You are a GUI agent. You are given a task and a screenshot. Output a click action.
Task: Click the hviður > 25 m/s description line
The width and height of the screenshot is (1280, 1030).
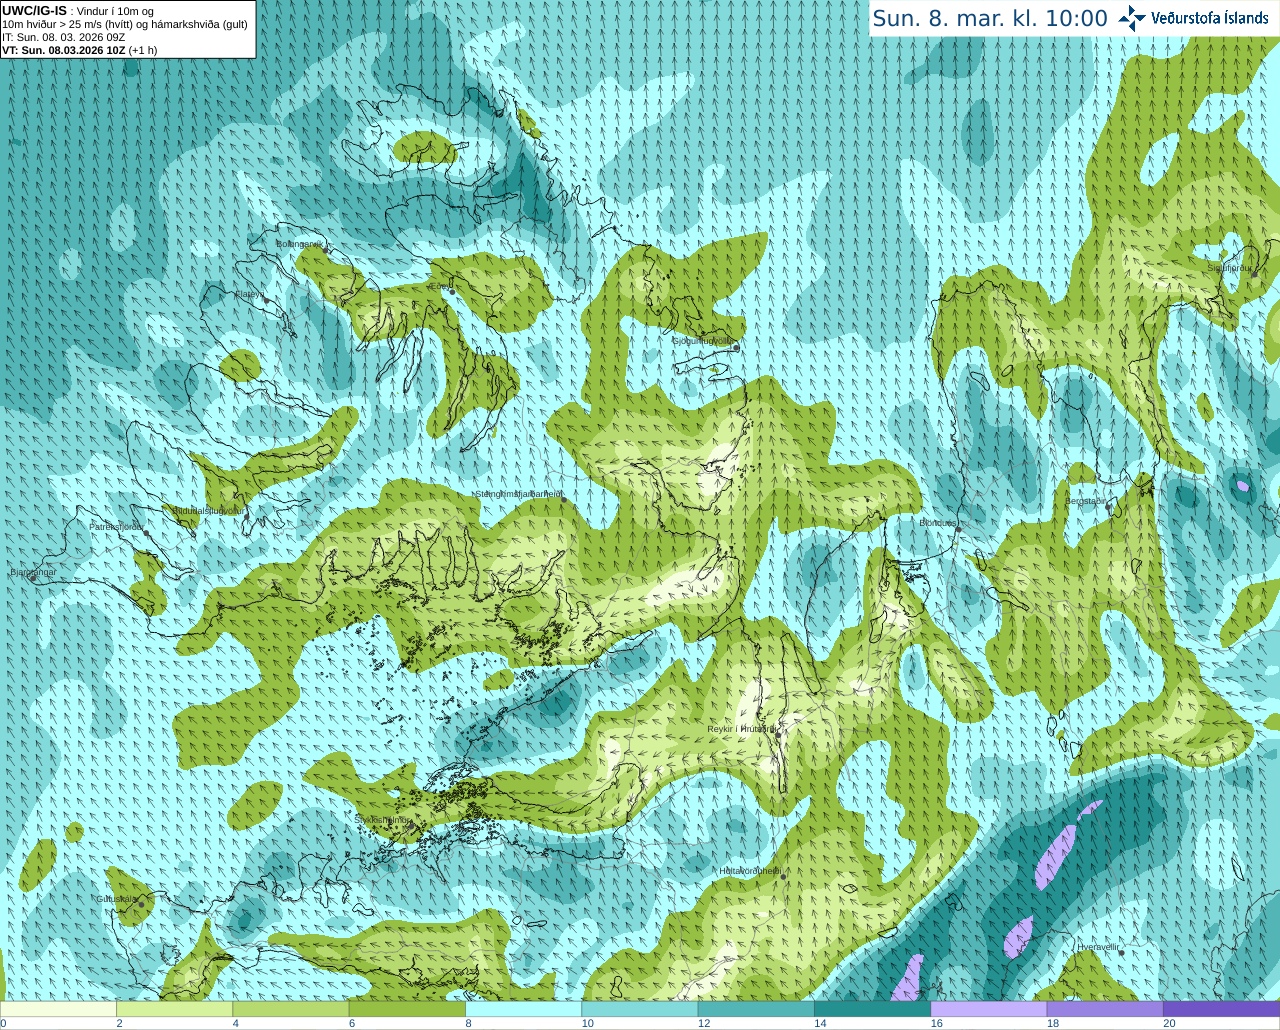coord(125,24)
